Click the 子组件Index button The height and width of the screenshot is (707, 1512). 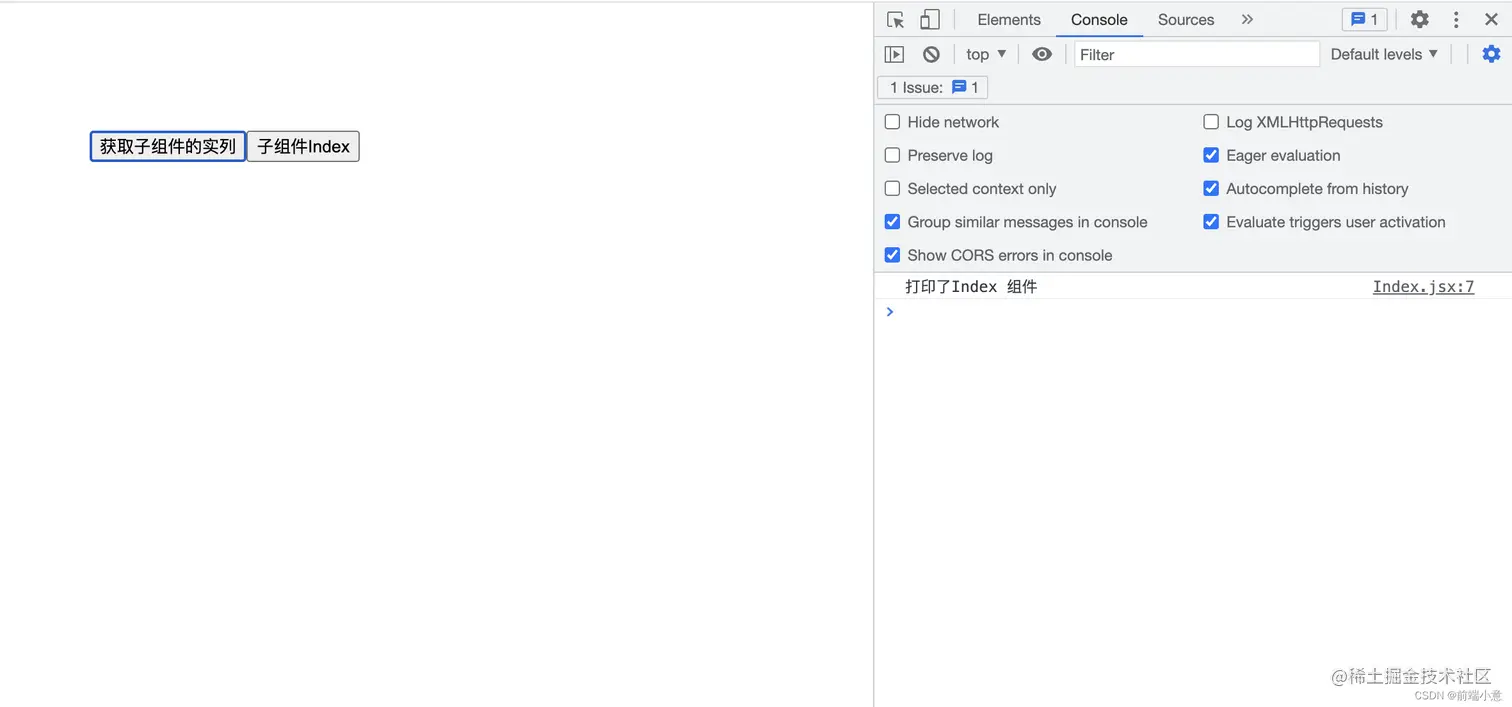[x=303, y=146]
